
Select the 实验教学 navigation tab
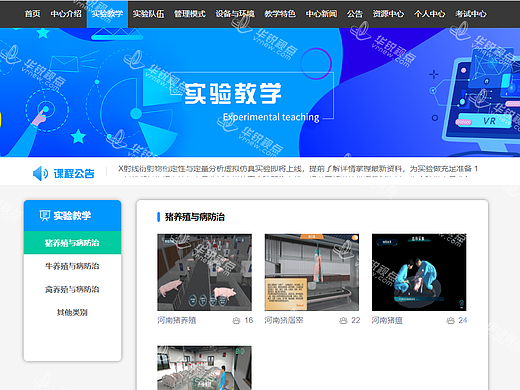(x=107, y=14)
